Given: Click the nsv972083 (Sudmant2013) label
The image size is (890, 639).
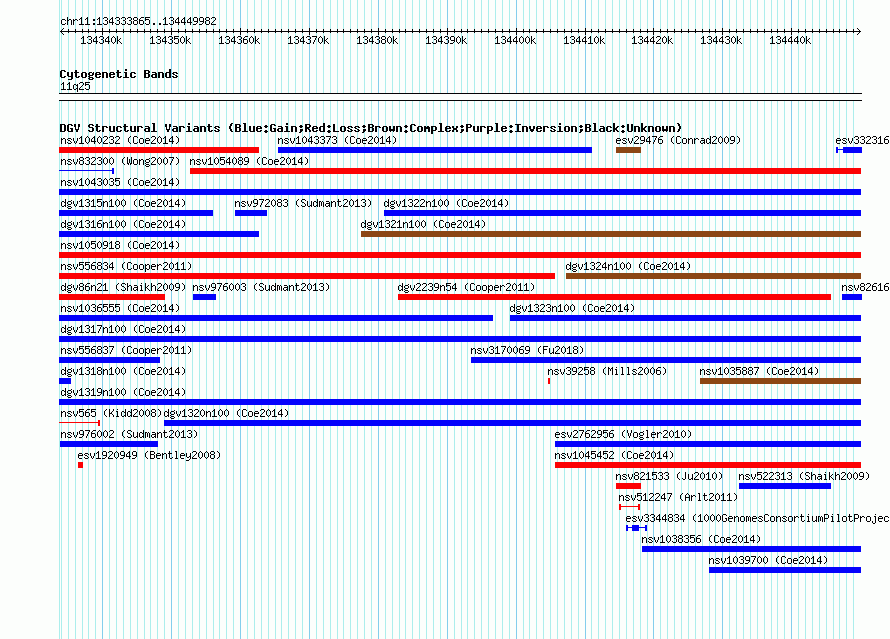Looking at the screenshot, I should click(303, 203).
